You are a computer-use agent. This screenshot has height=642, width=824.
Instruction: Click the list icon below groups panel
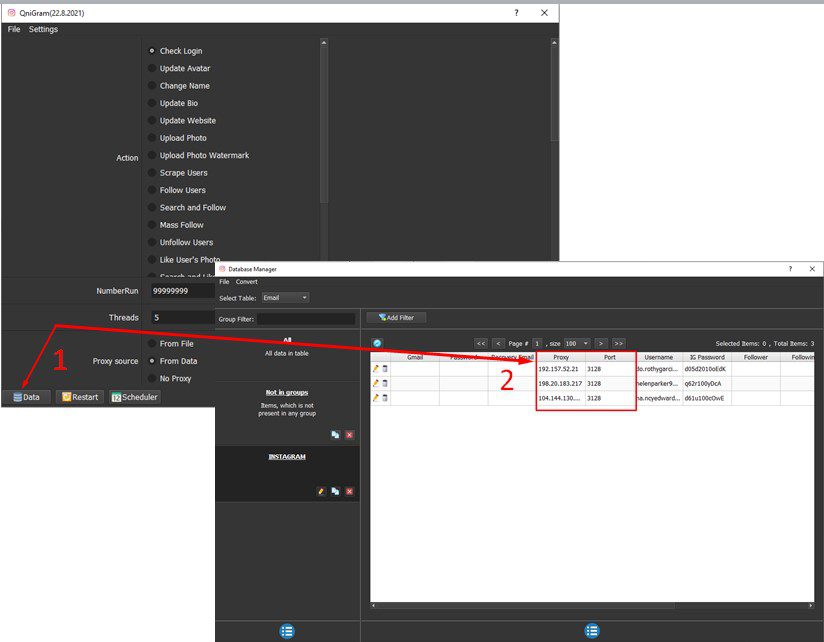[x=287, y=631]
